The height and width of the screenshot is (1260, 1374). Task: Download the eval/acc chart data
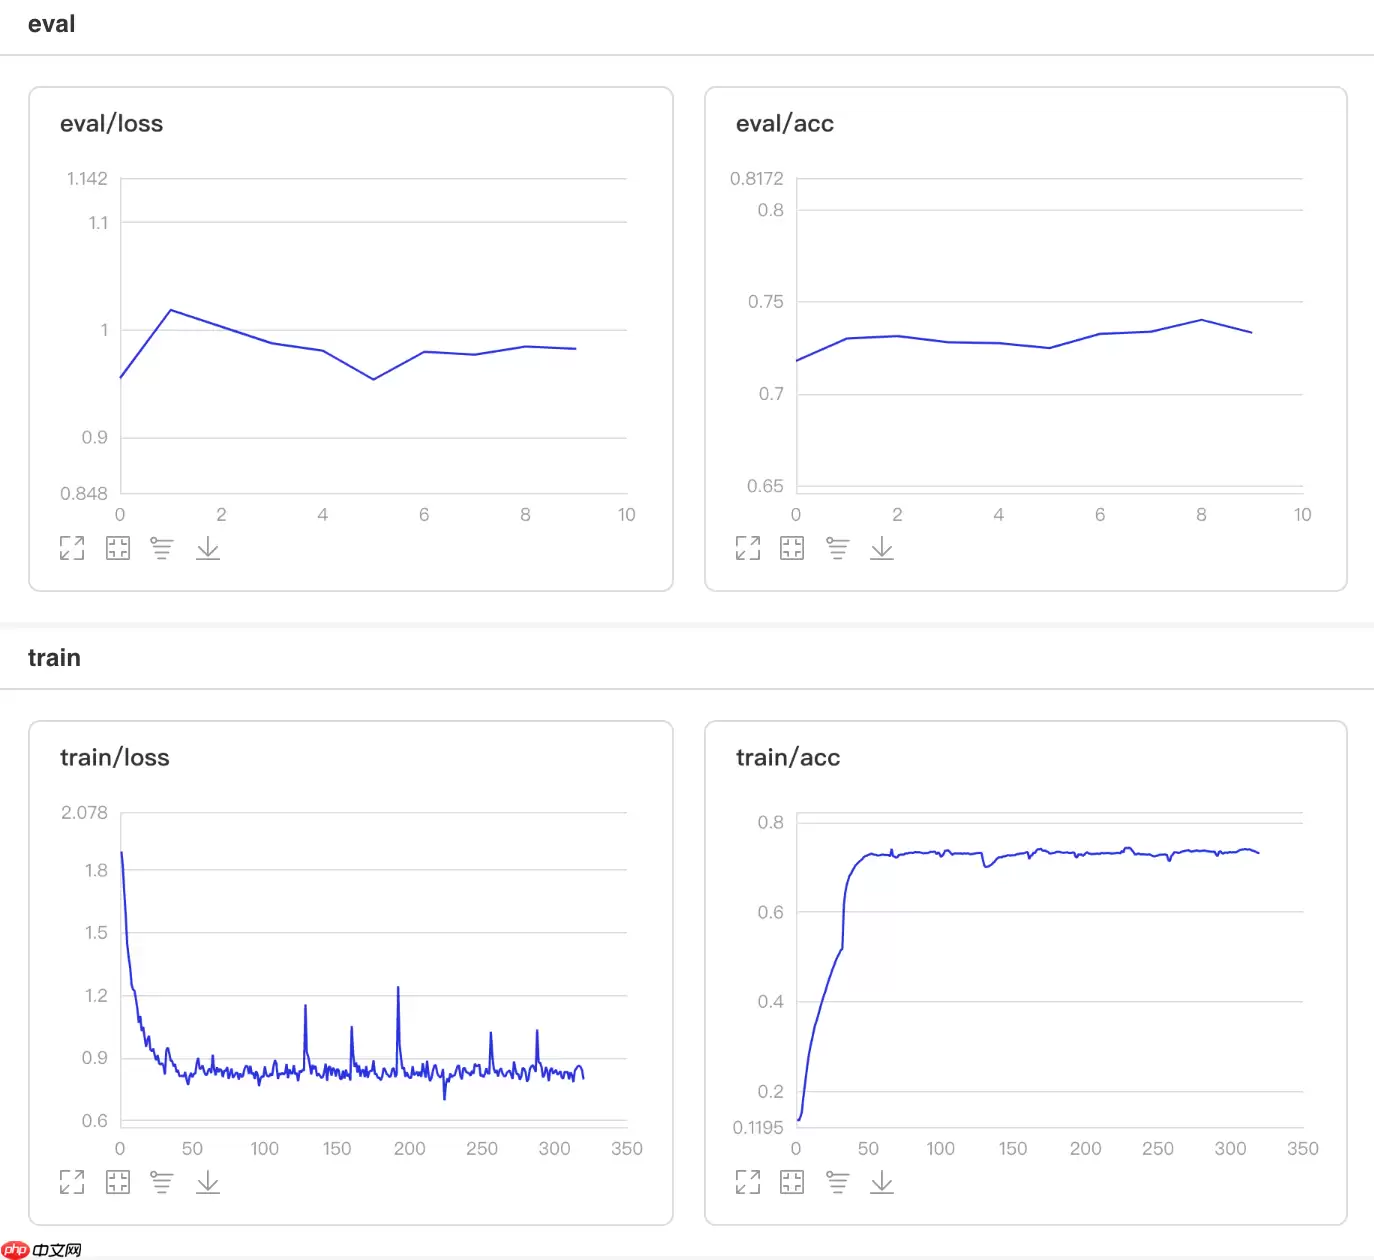click(882, 548)
